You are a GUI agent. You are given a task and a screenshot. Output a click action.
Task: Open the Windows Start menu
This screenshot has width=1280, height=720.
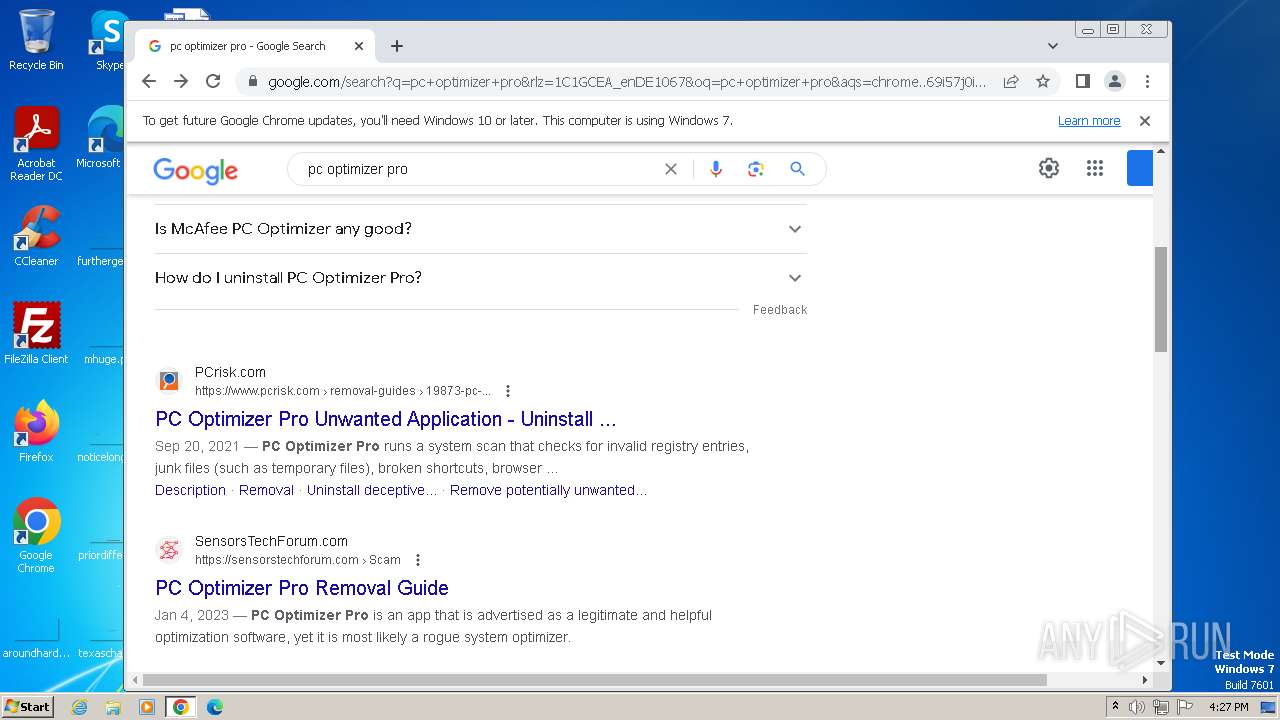pyautogui.click(x=28, y=707)
